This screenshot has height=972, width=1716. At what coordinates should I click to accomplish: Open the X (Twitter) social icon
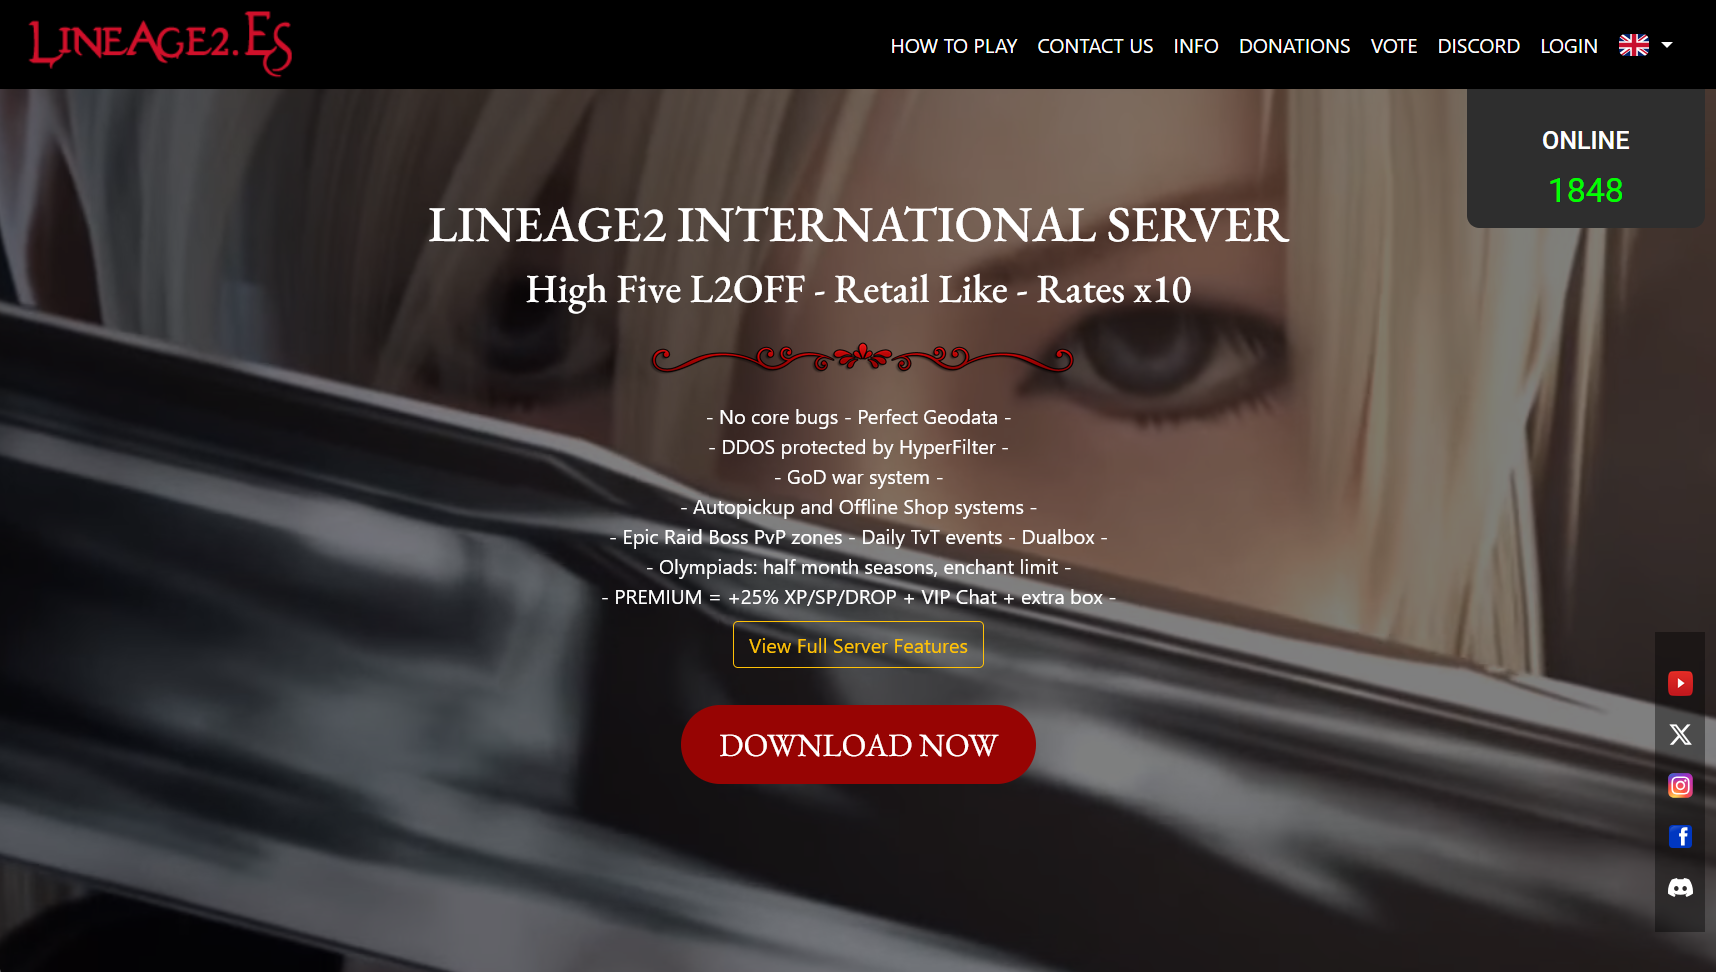[x=1680, y=734]
